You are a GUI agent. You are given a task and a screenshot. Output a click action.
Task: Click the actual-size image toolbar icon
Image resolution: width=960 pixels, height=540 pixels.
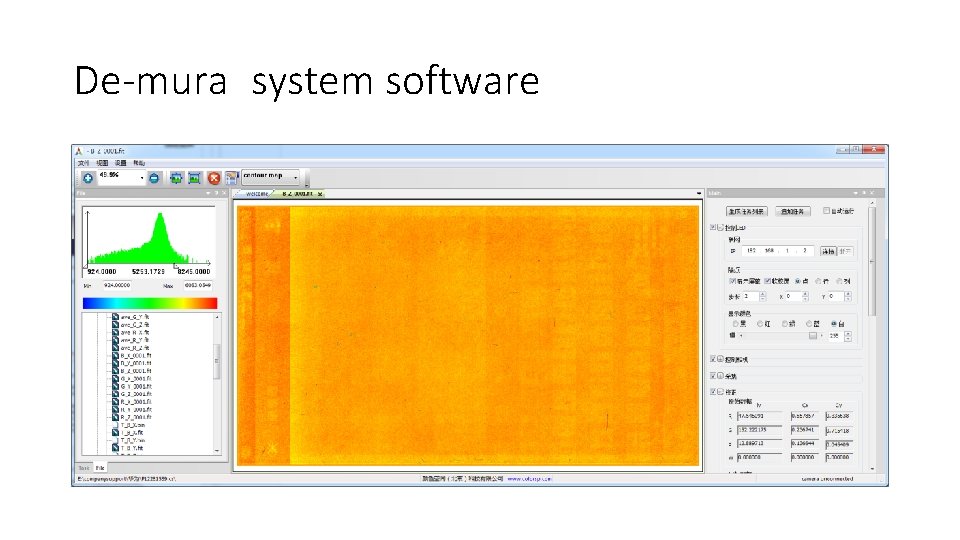(x=194, y=178)
